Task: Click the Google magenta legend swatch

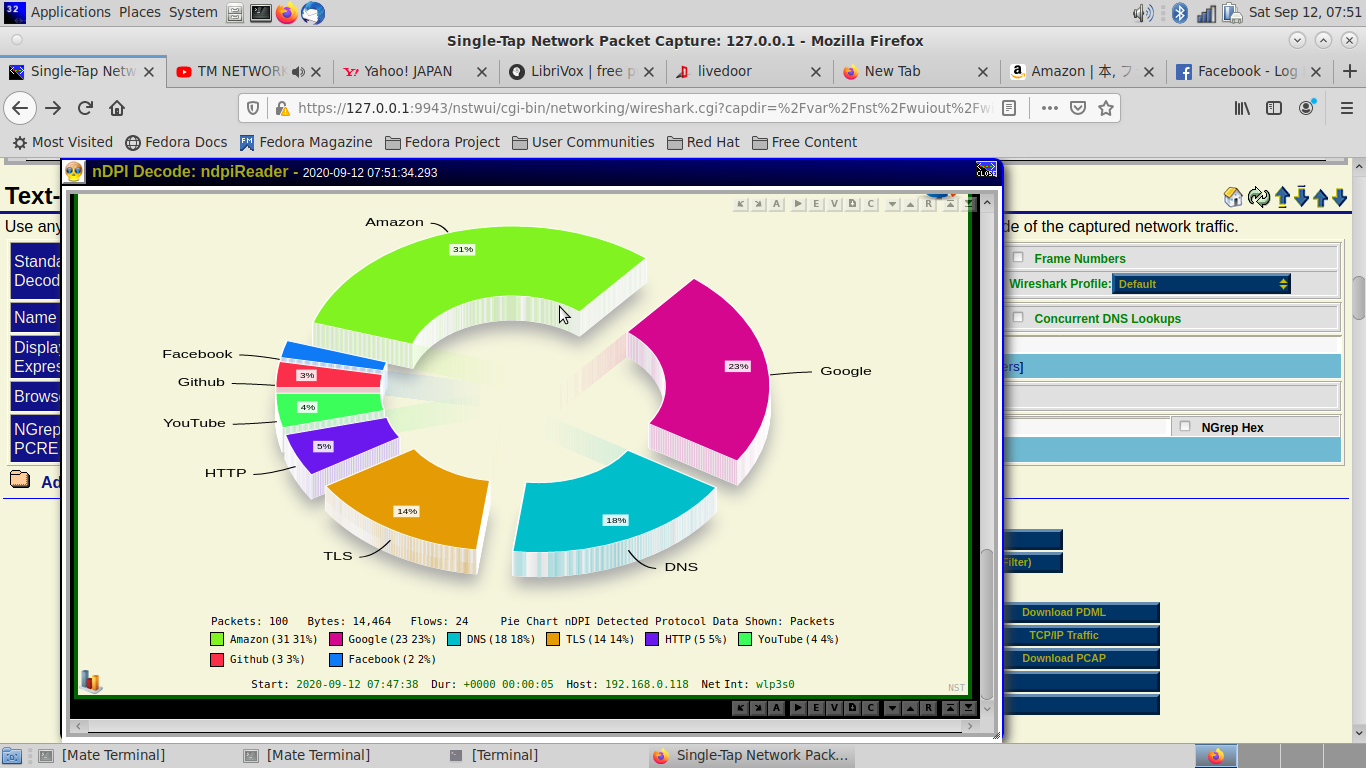Action: (336, 639)
